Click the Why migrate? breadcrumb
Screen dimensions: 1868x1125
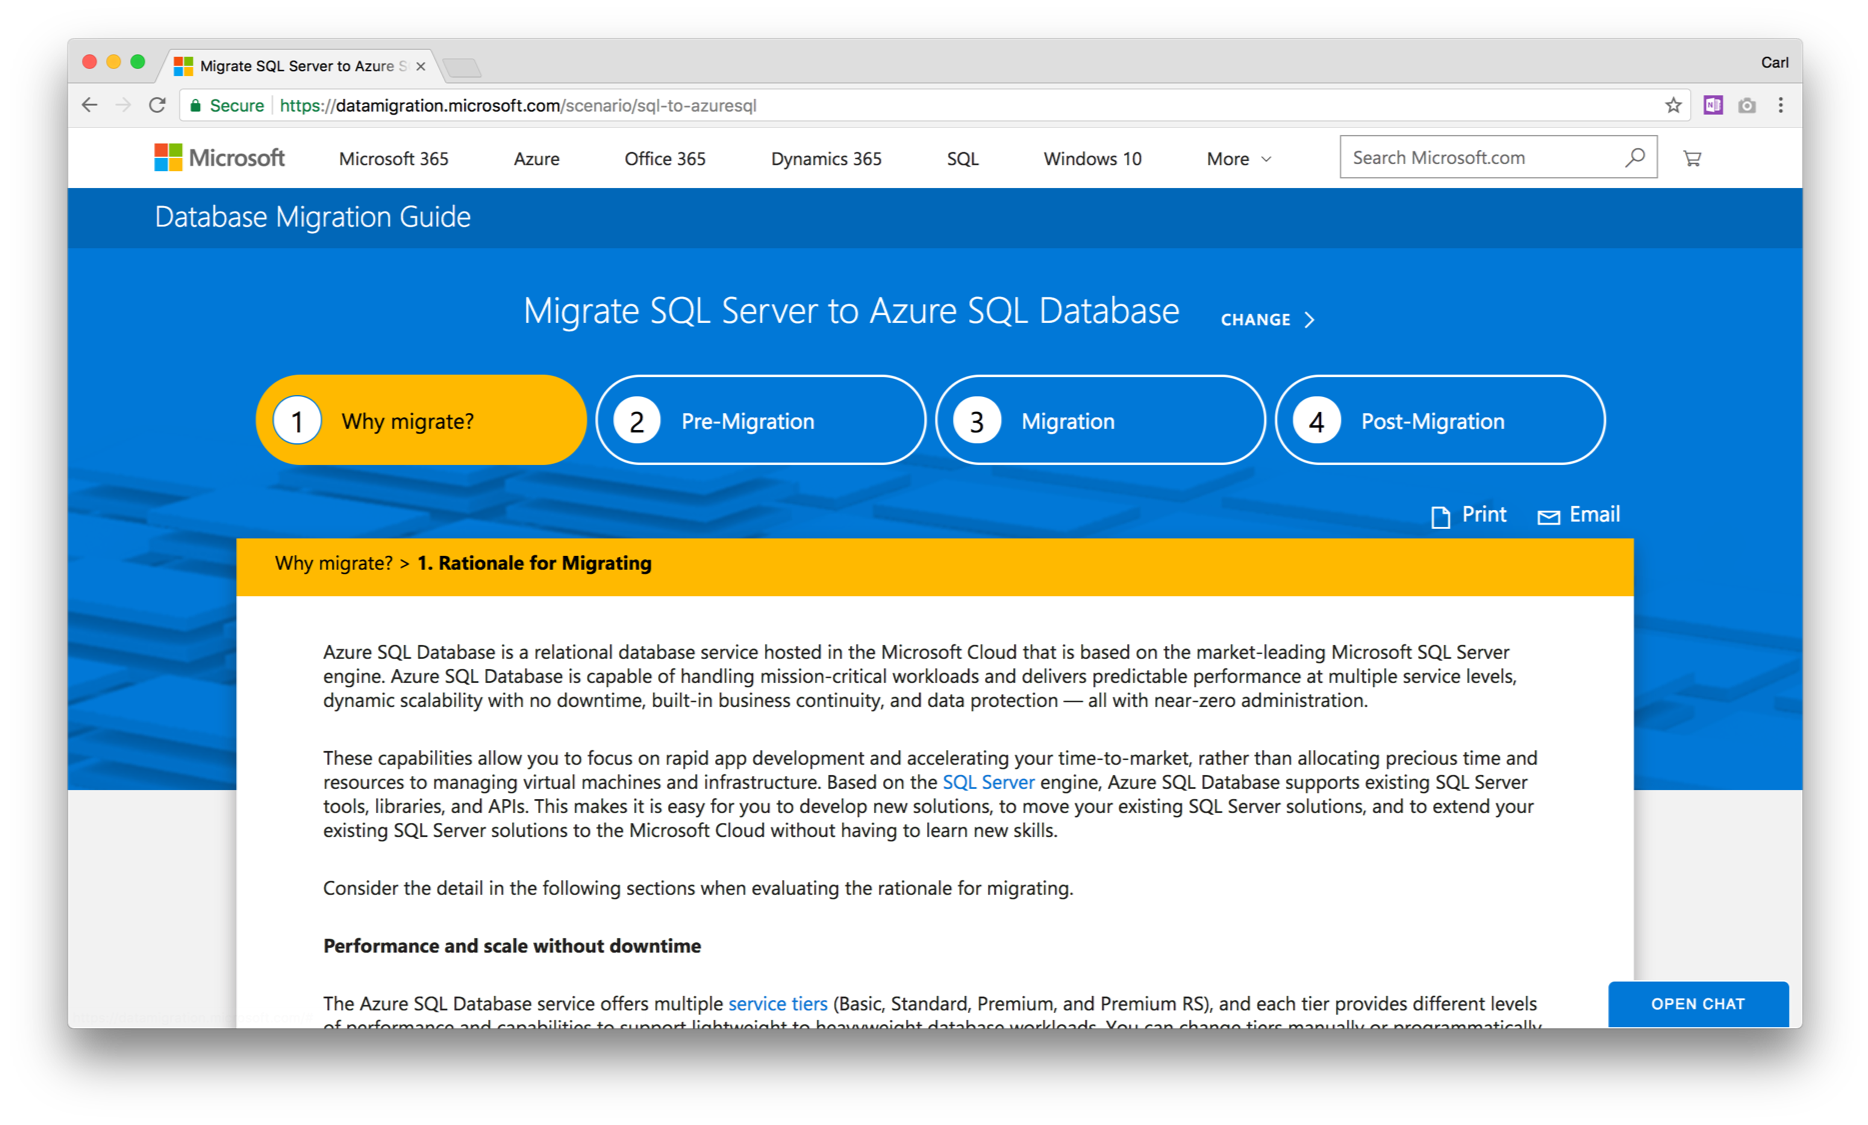334,563
